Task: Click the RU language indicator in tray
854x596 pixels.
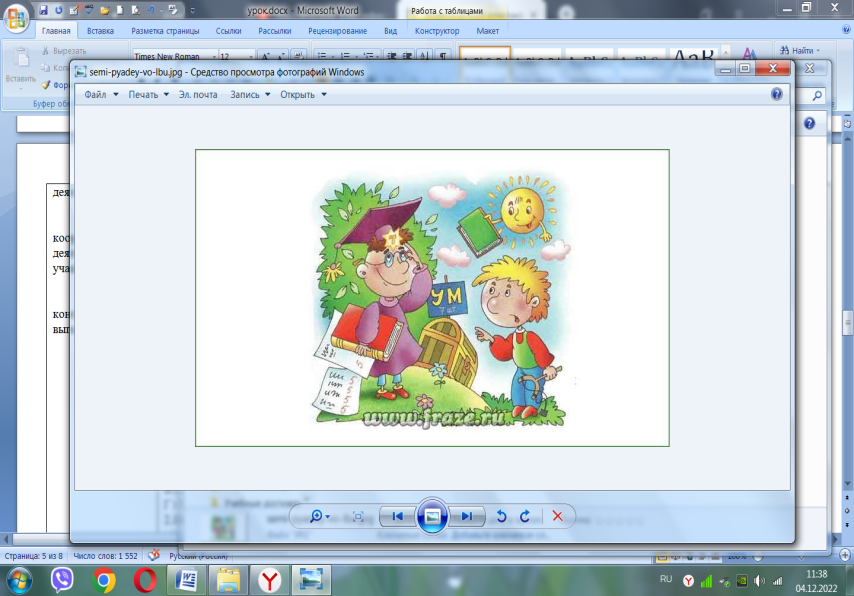Action: 666,579
